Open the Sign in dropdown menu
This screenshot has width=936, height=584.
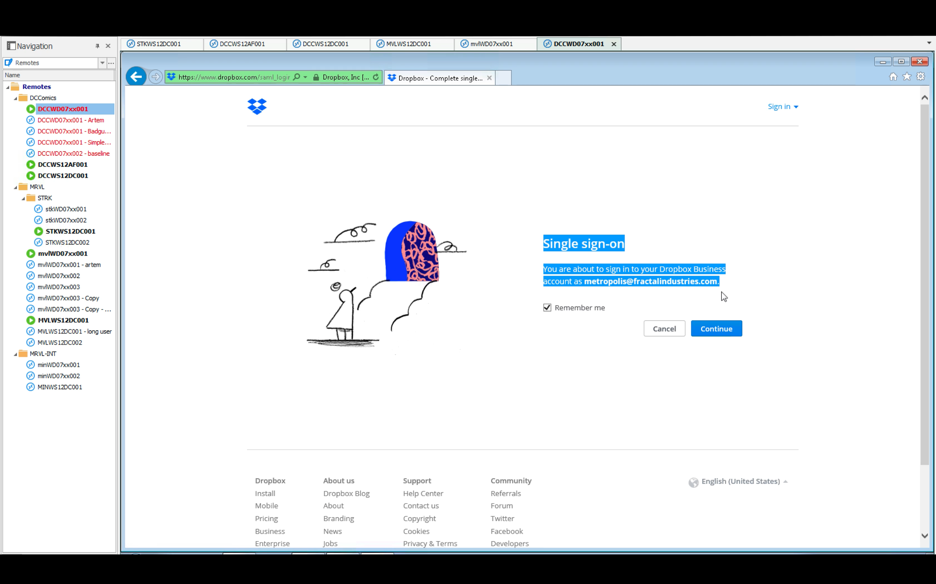tap(783, 106)
